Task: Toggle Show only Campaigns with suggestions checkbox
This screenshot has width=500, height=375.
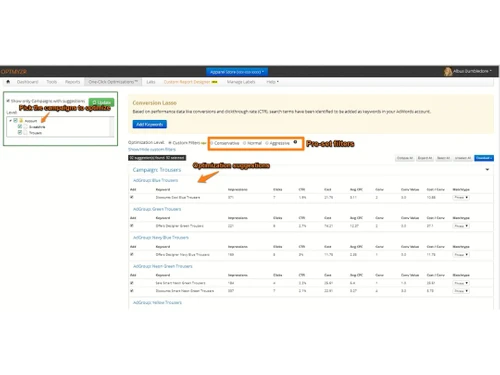Action: click(8, 101)
